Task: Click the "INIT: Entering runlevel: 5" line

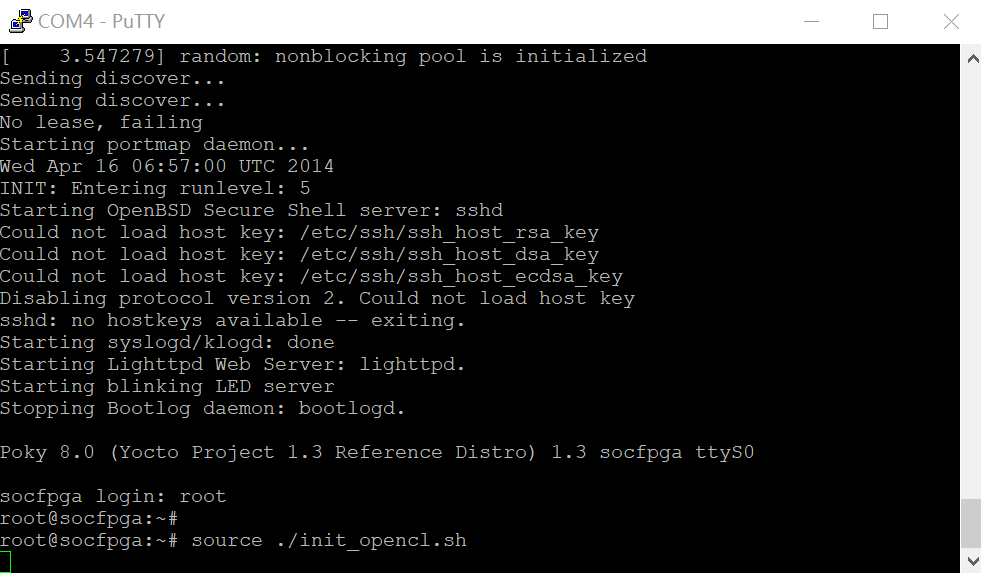Action: (x=155, y=188)
